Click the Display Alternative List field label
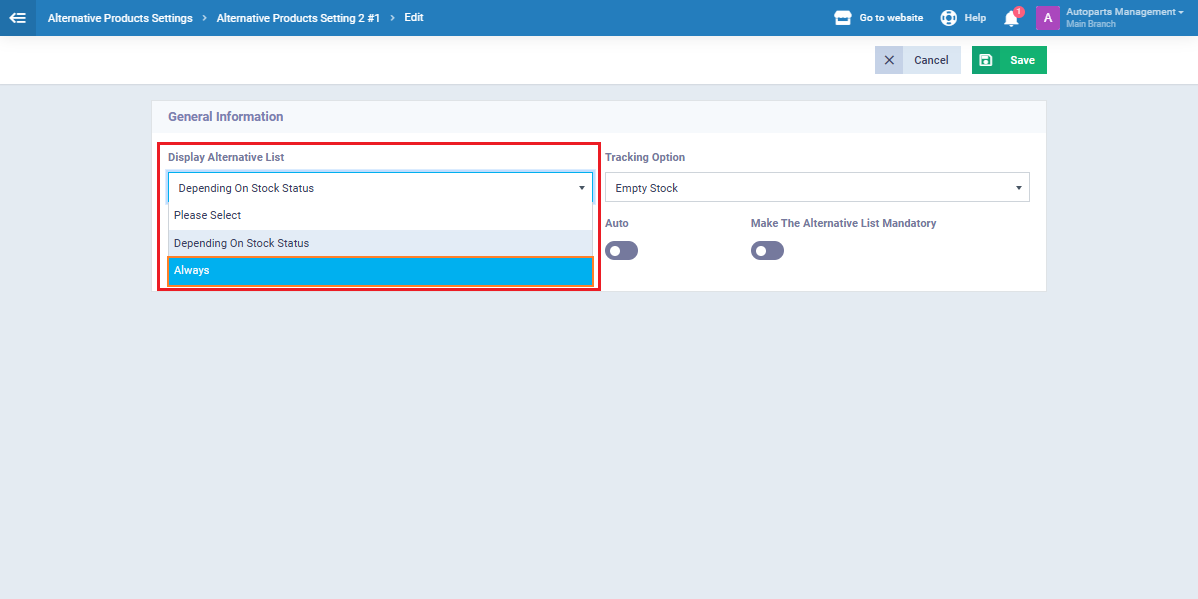 (x=226, y=157)
